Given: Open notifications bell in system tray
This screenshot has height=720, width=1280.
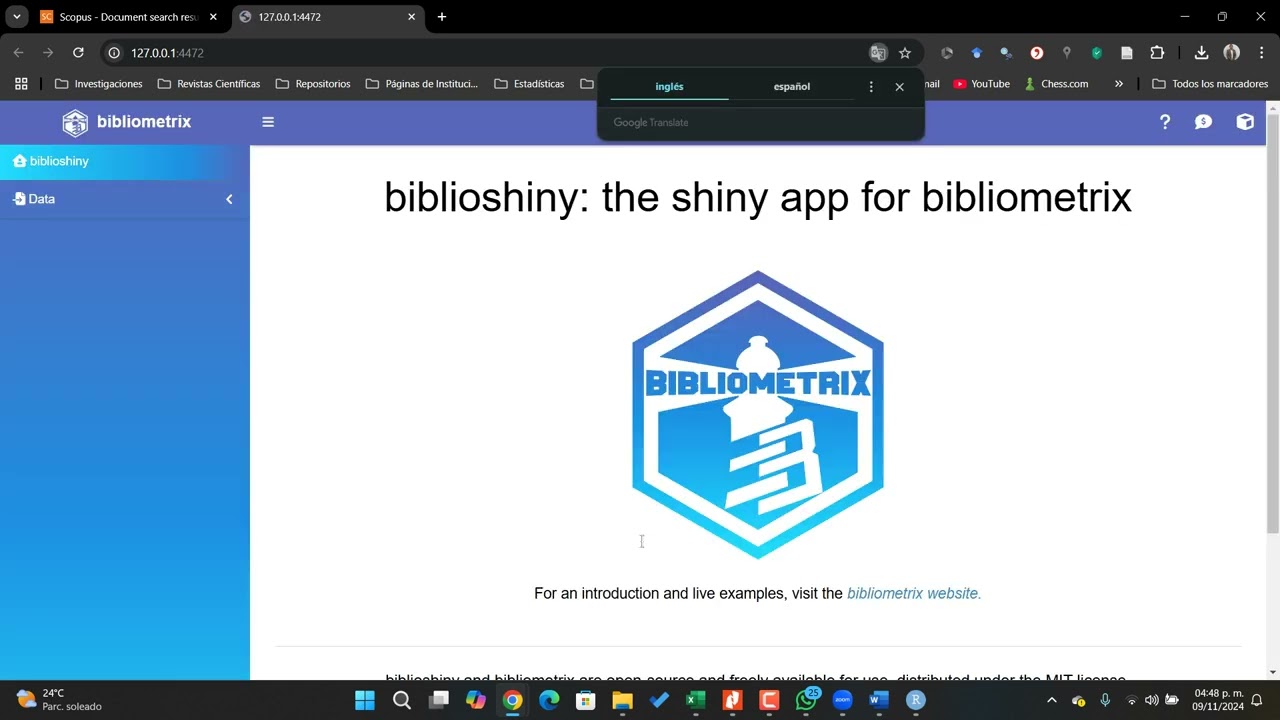Looking at the screenshot, I should [x=1257, y=700].
